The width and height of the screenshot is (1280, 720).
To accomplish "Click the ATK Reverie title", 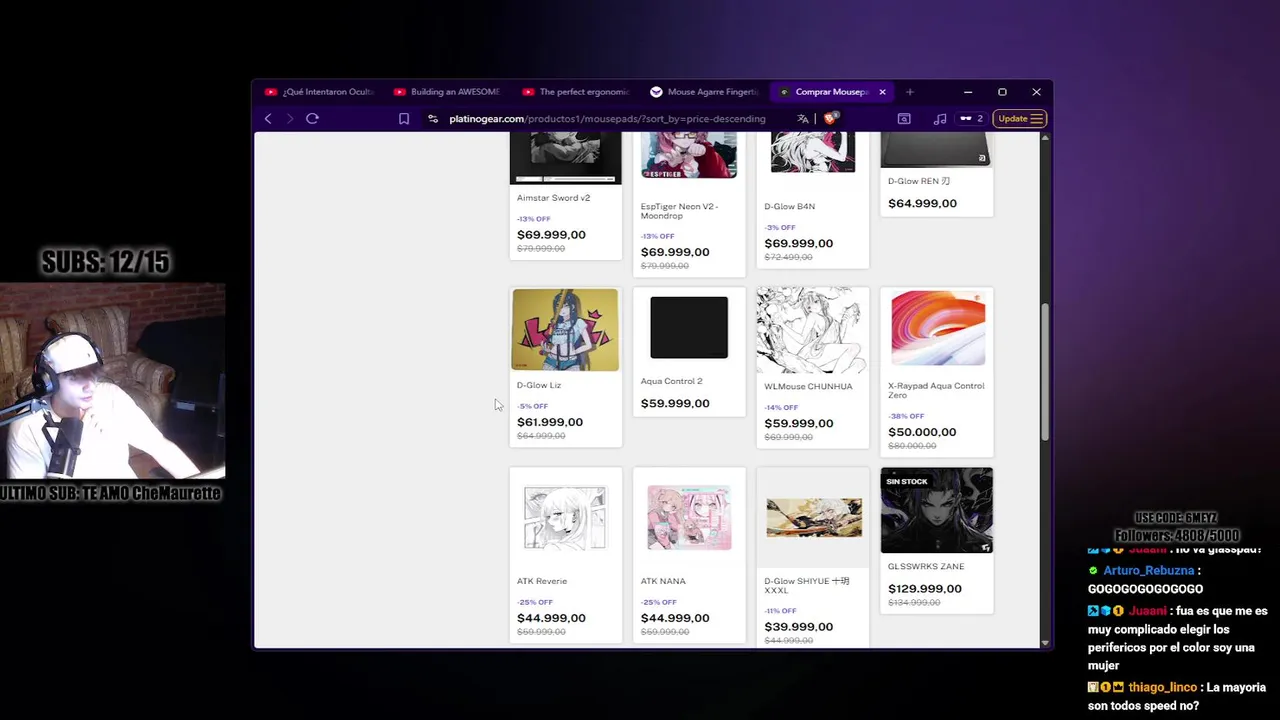I will click(x=542, y=581).
